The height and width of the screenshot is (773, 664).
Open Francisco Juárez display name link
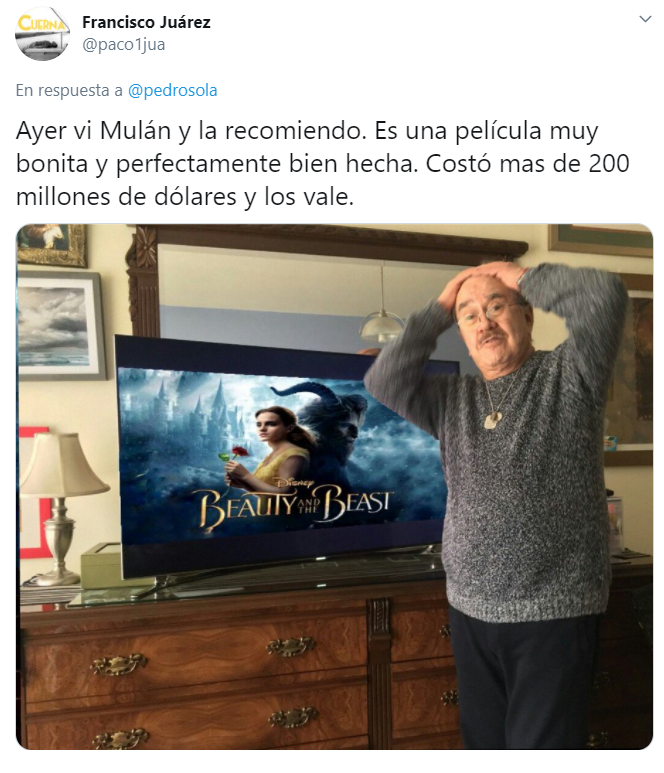pyautogui.click(x=146, y=22)
